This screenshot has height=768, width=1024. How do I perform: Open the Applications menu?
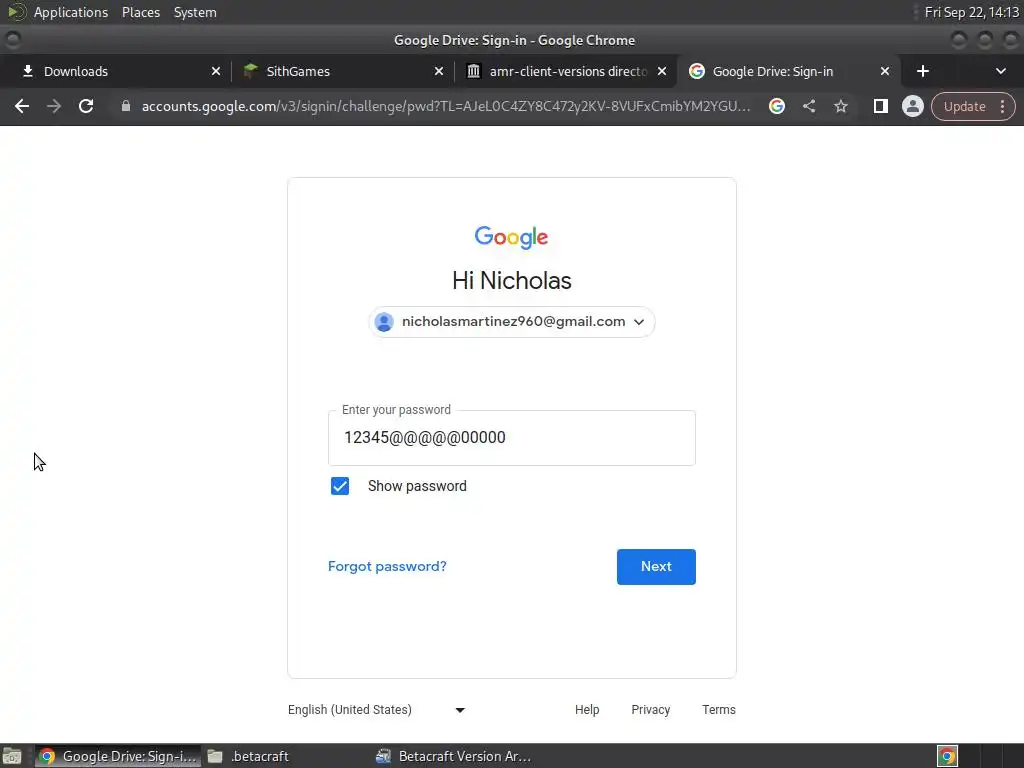pyautogui.click(x=71, y=12)
